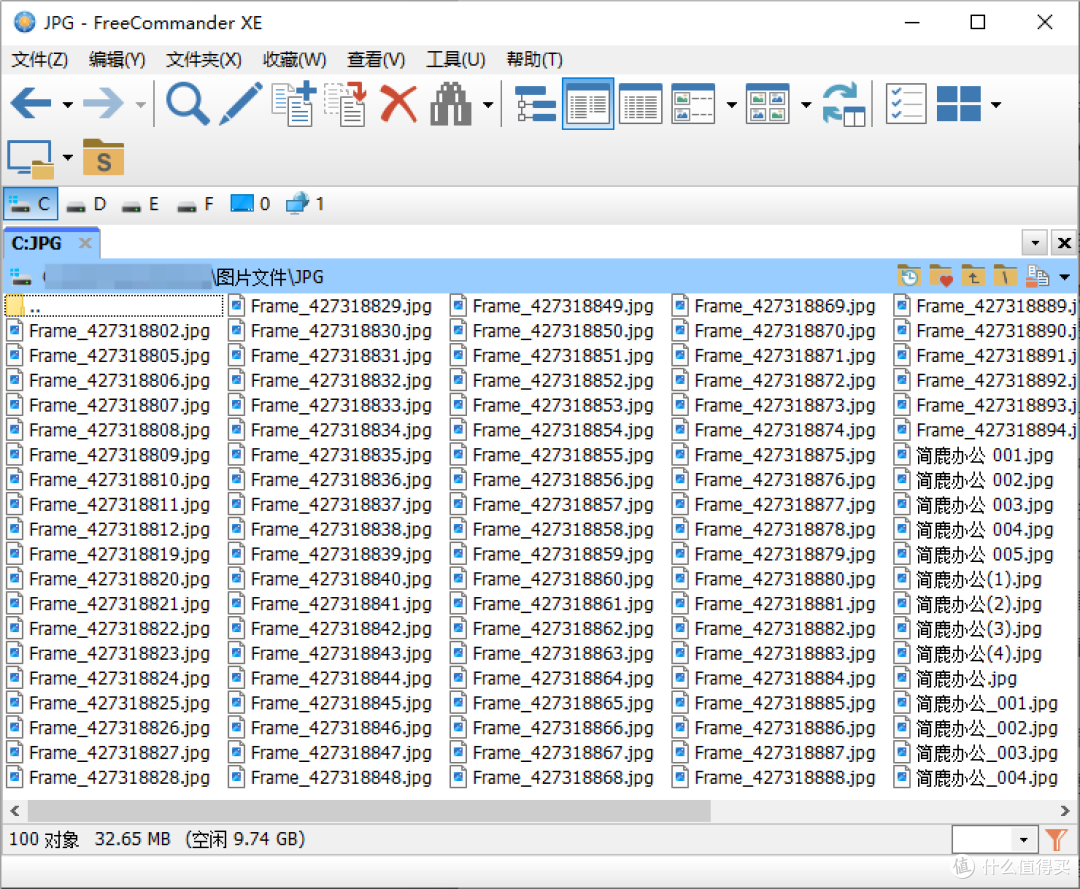The height and width of the screenshot is (889, 1080).
Task: Select file Frame_427318802.jpg
Action: [x=108, y=331]
